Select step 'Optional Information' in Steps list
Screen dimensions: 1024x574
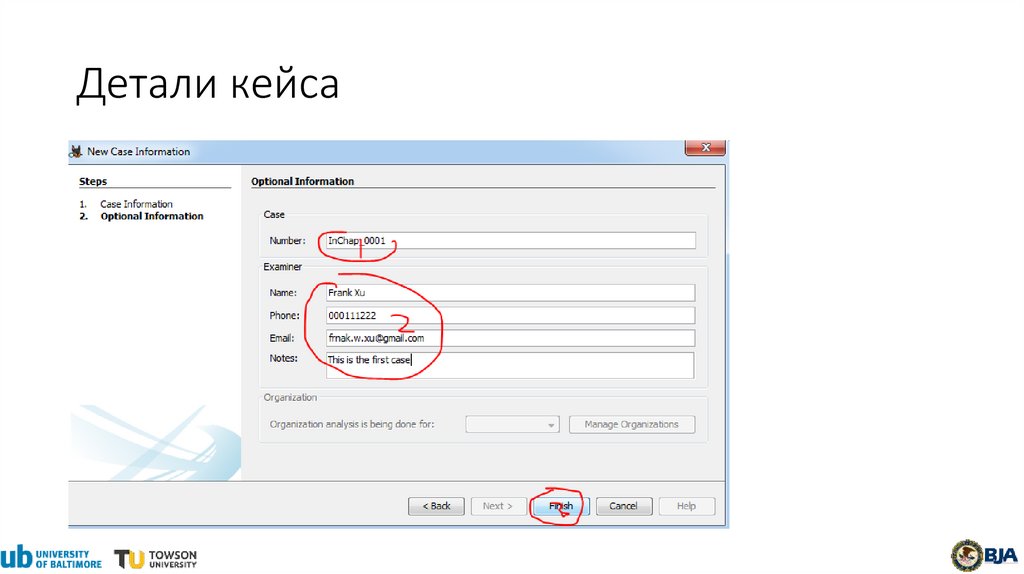(x=152, y=216)
